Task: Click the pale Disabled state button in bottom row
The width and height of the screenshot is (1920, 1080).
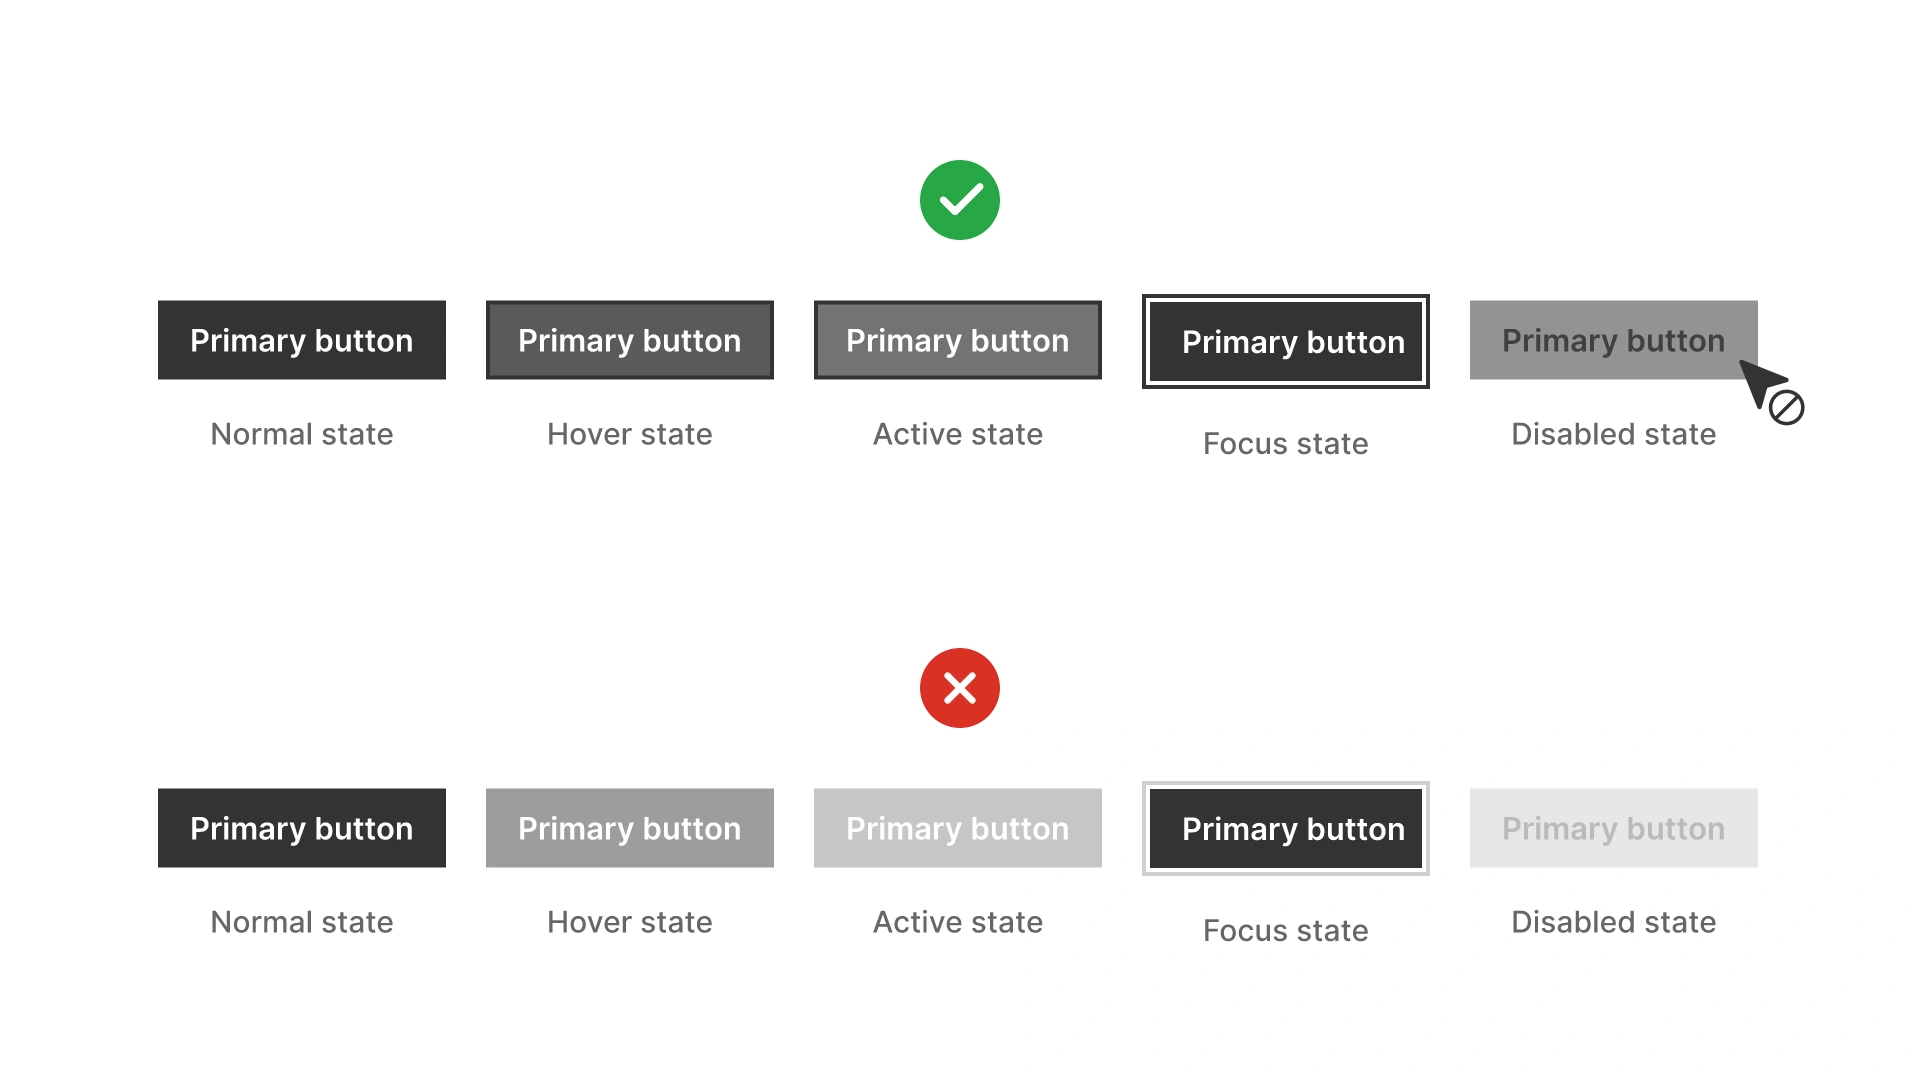Action: point(1613,828)
